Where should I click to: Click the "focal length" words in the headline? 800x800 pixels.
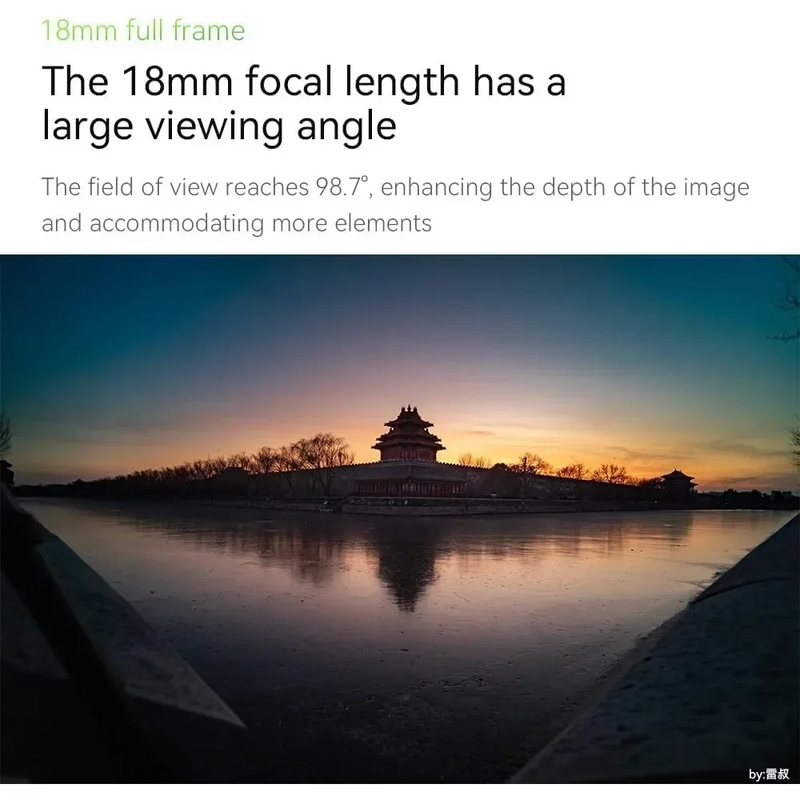[352, 83]
